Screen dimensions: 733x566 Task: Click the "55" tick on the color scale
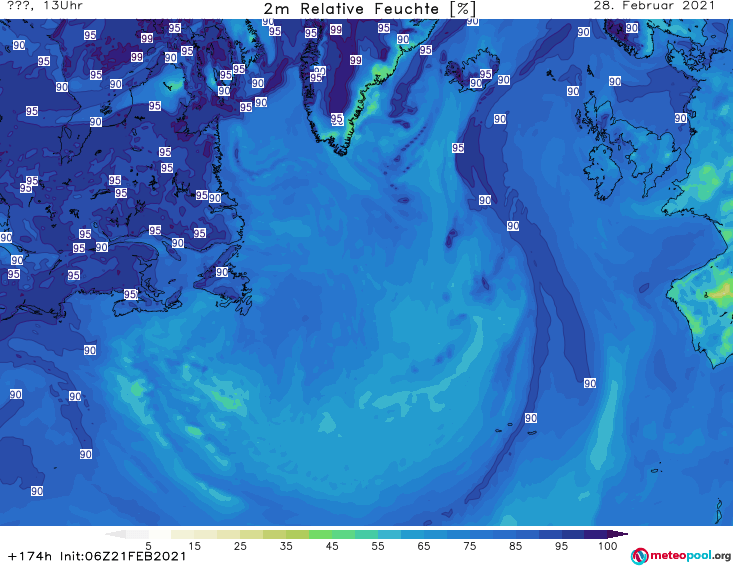click(378, 546)
